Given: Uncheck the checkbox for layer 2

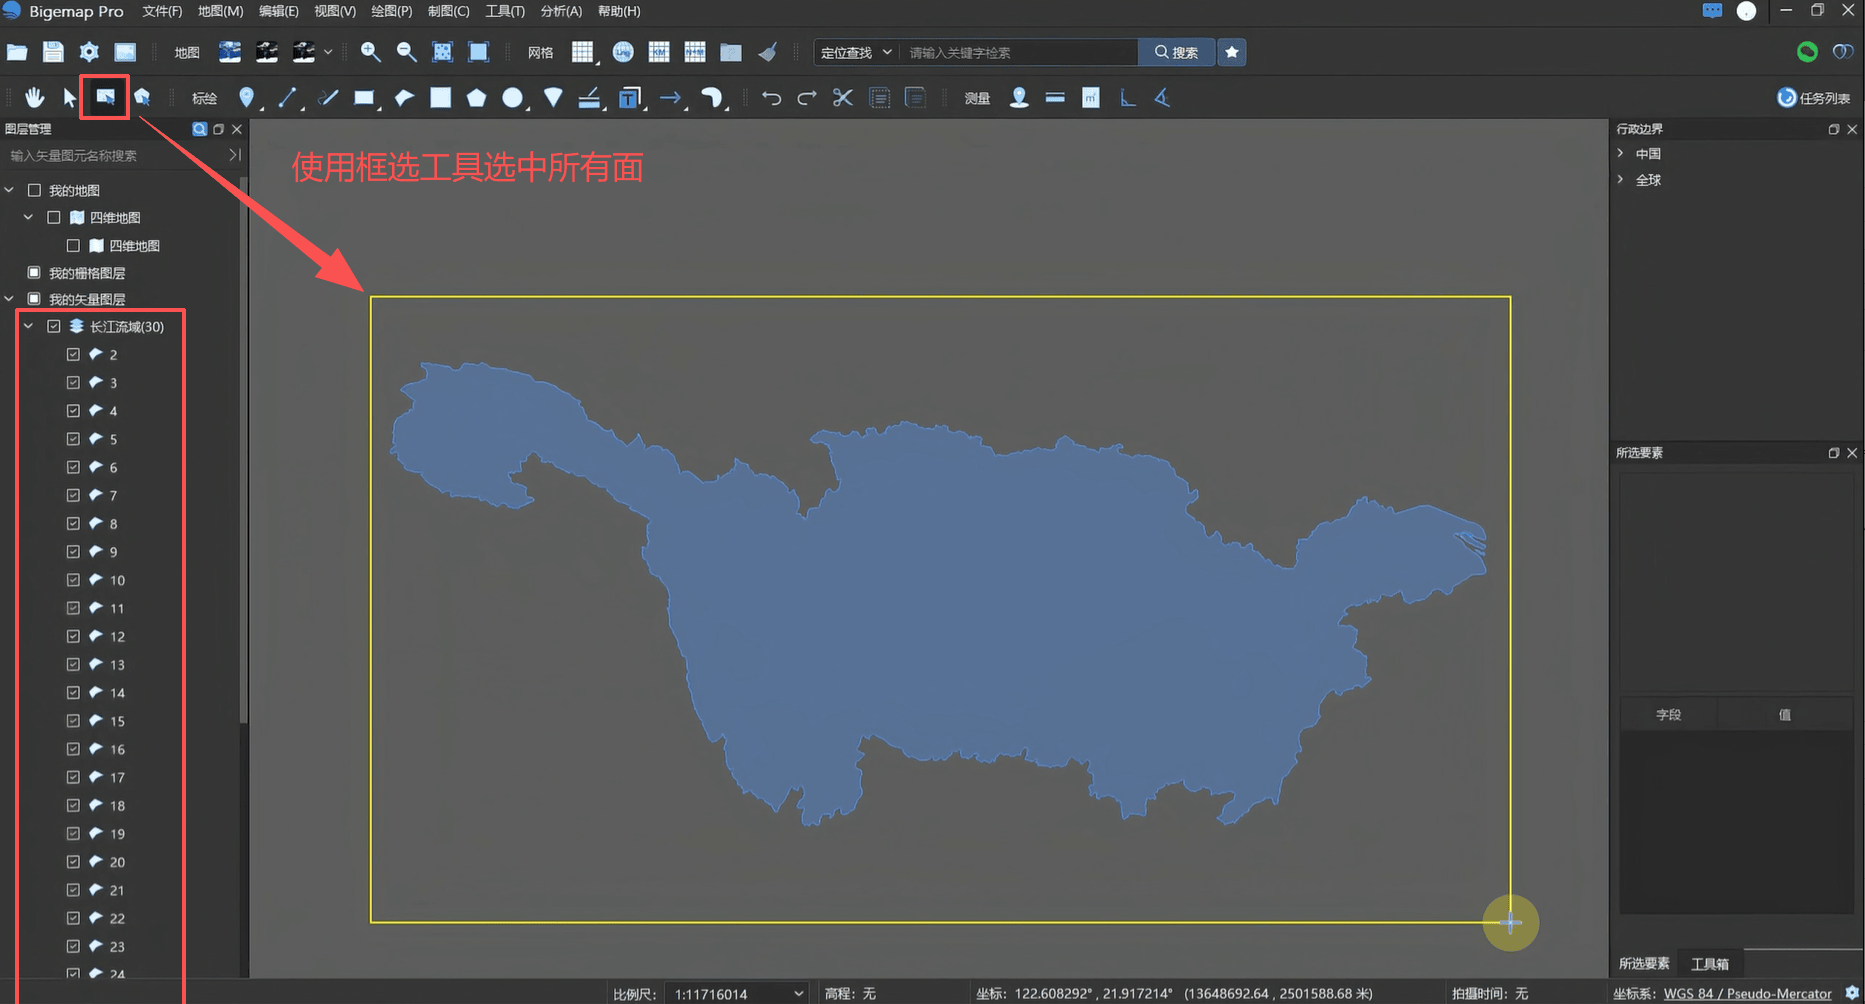Looking at the screenshot, I should pyautogui.click(x=73, y=354).
